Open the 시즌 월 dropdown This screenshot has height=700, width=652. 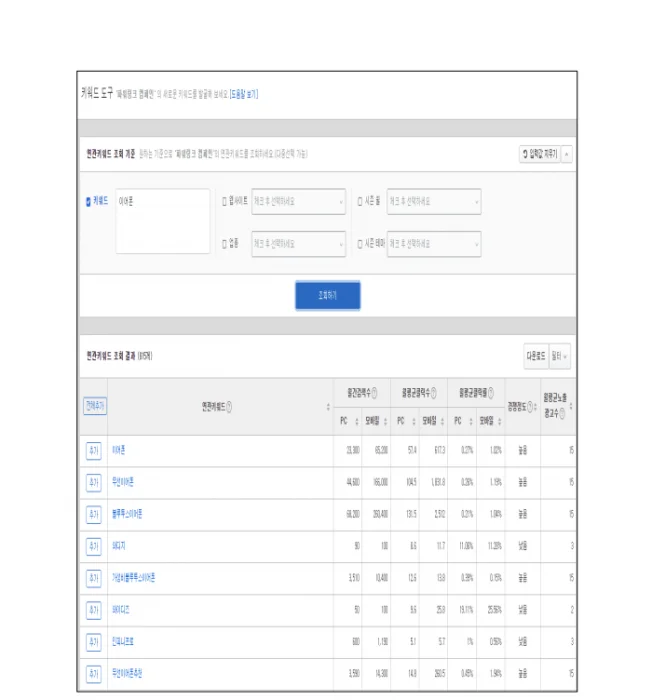(x=434, y=201)
